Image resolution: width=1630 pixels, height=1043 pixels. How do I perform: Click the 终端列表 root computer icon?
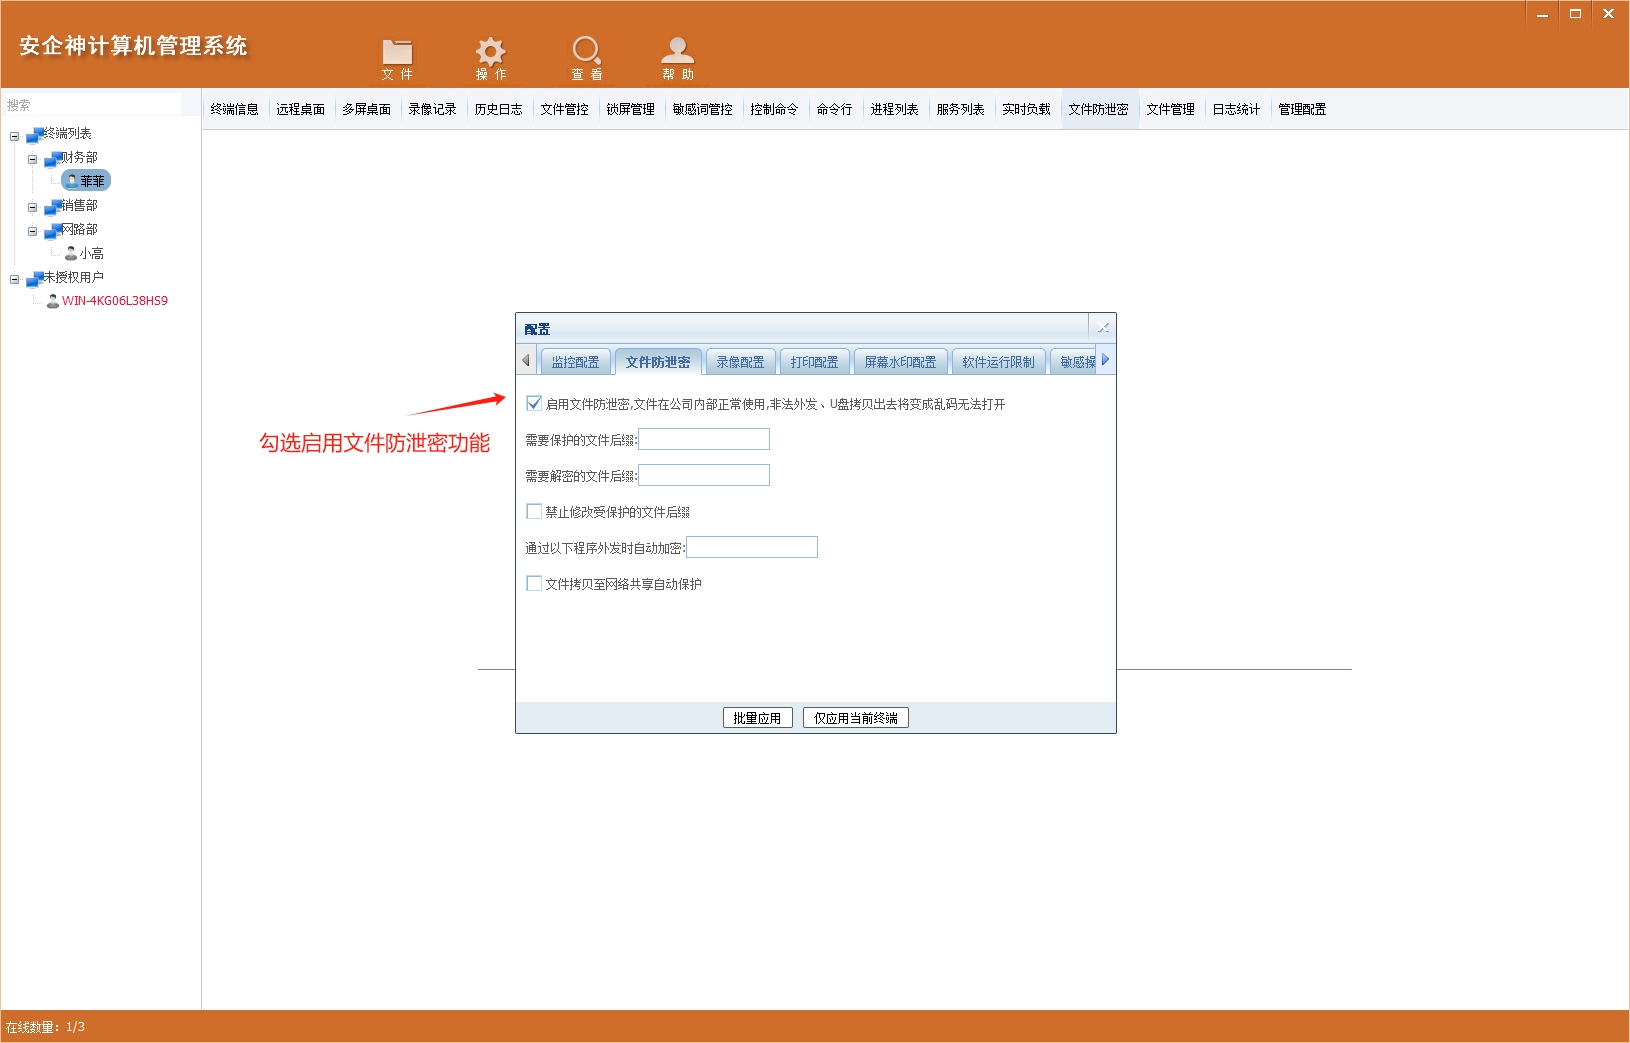(36, 134)
